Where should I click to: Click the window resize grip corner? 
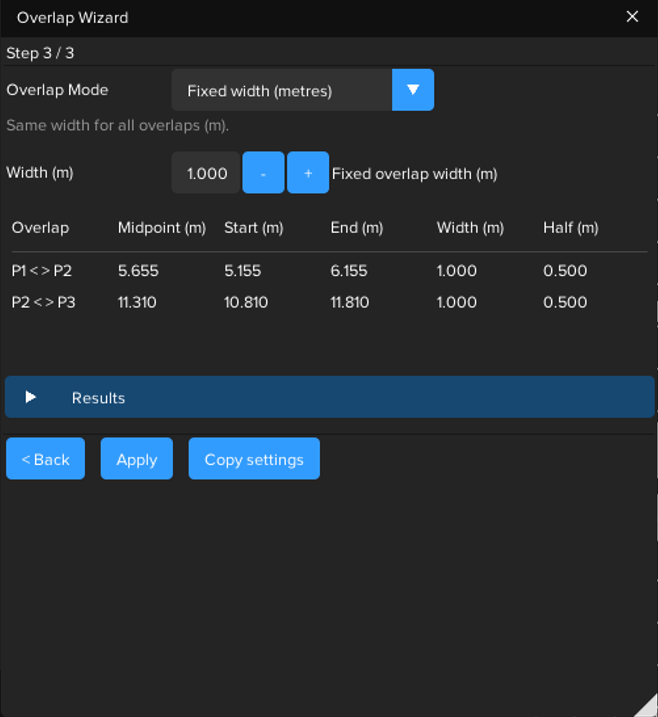coord(646,706)
